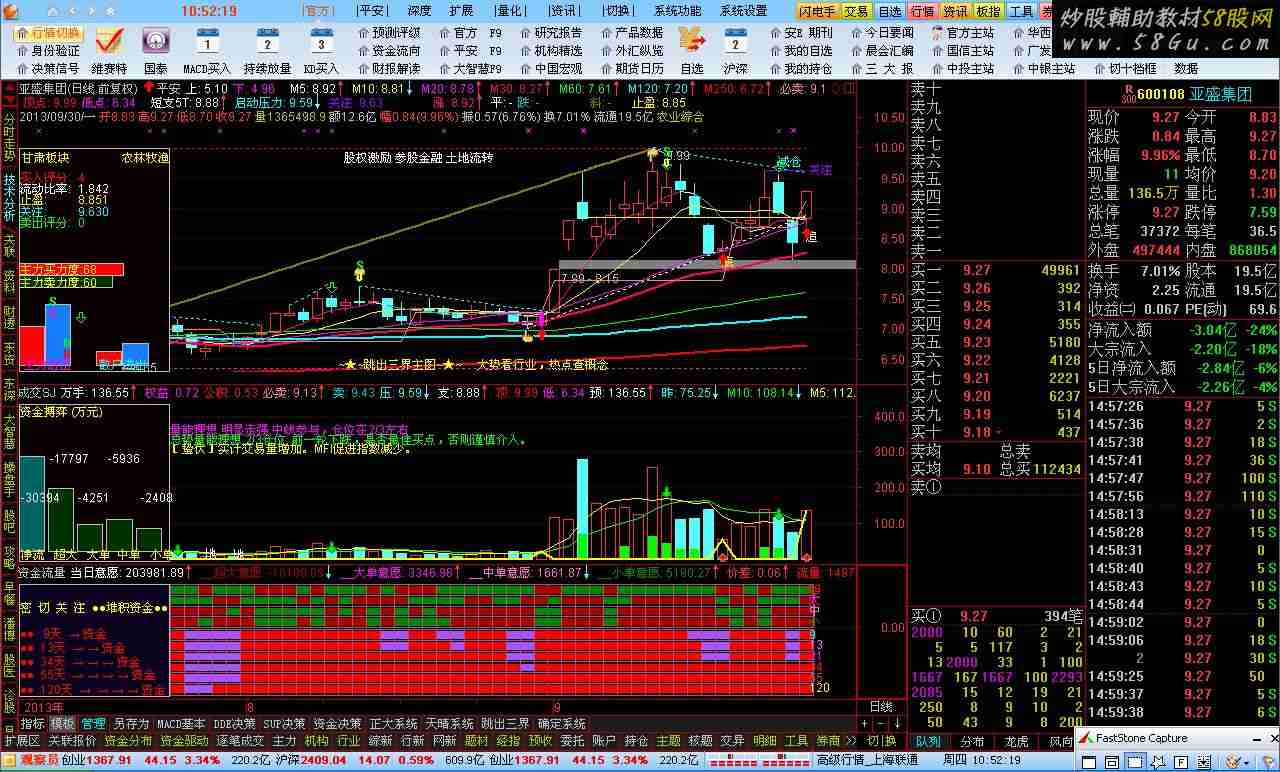Open the 扩展 menu
1280x772 pixels.
coord(461,11)
